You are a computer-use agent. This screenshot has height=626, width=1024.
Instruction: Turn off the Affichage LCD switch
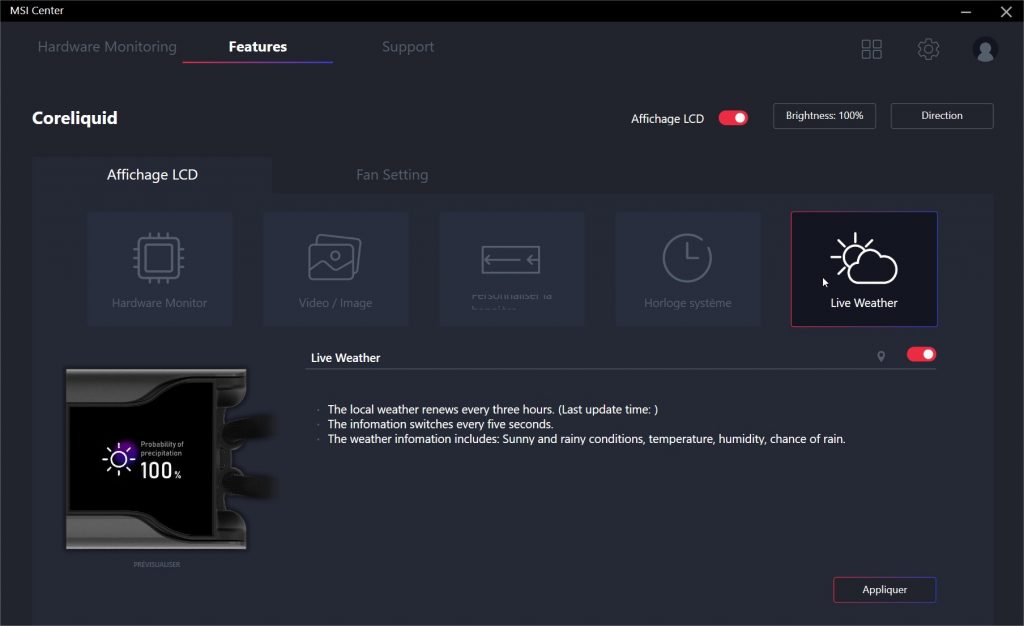[x=733, y=117]
